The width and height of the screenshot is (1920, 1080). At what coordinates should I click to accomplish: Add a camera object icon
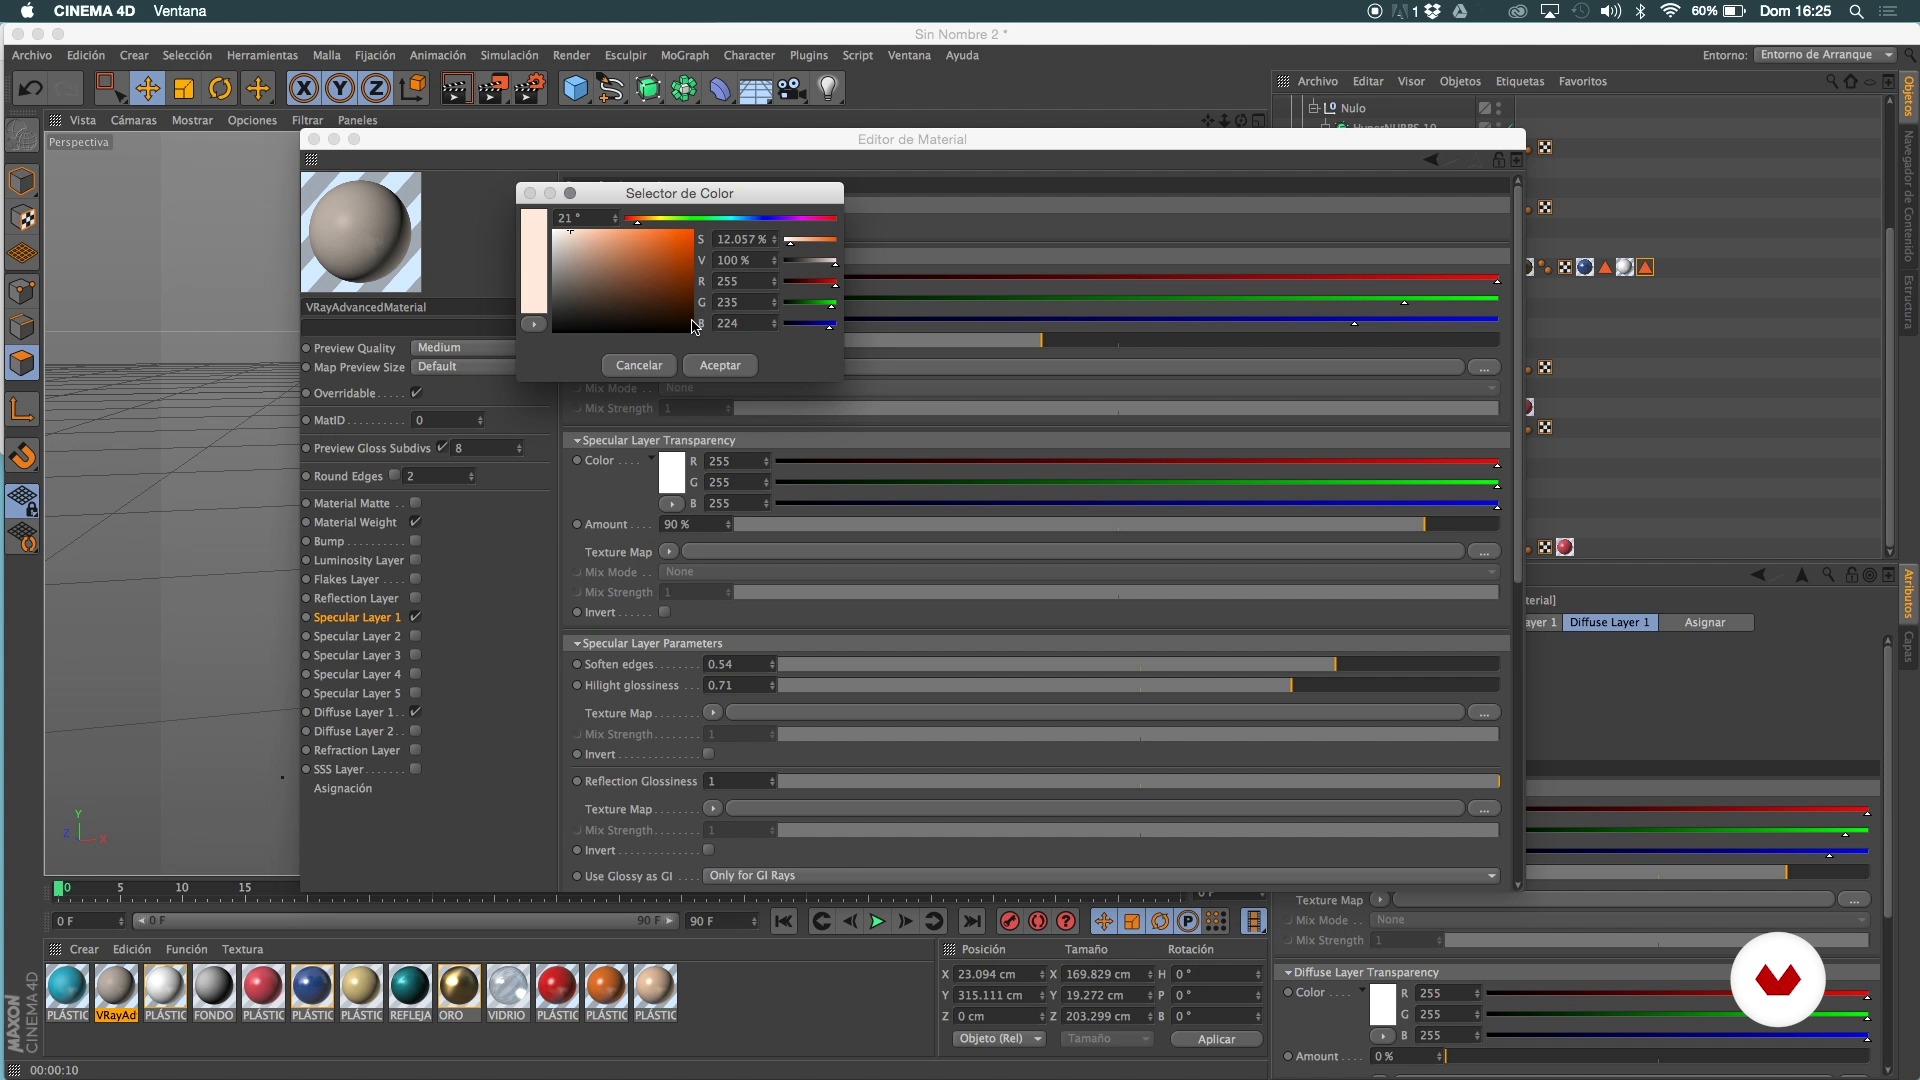click(x=792, y=88)
